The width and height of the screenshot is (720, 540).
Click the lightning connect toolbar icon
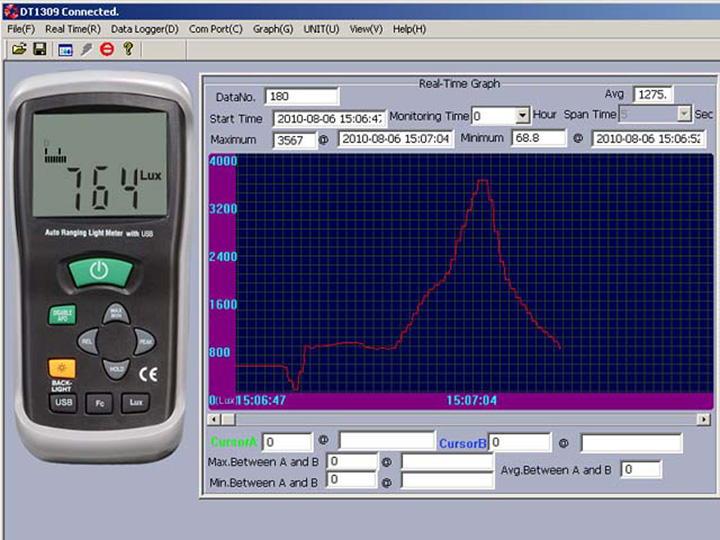(x=86, y=49)
